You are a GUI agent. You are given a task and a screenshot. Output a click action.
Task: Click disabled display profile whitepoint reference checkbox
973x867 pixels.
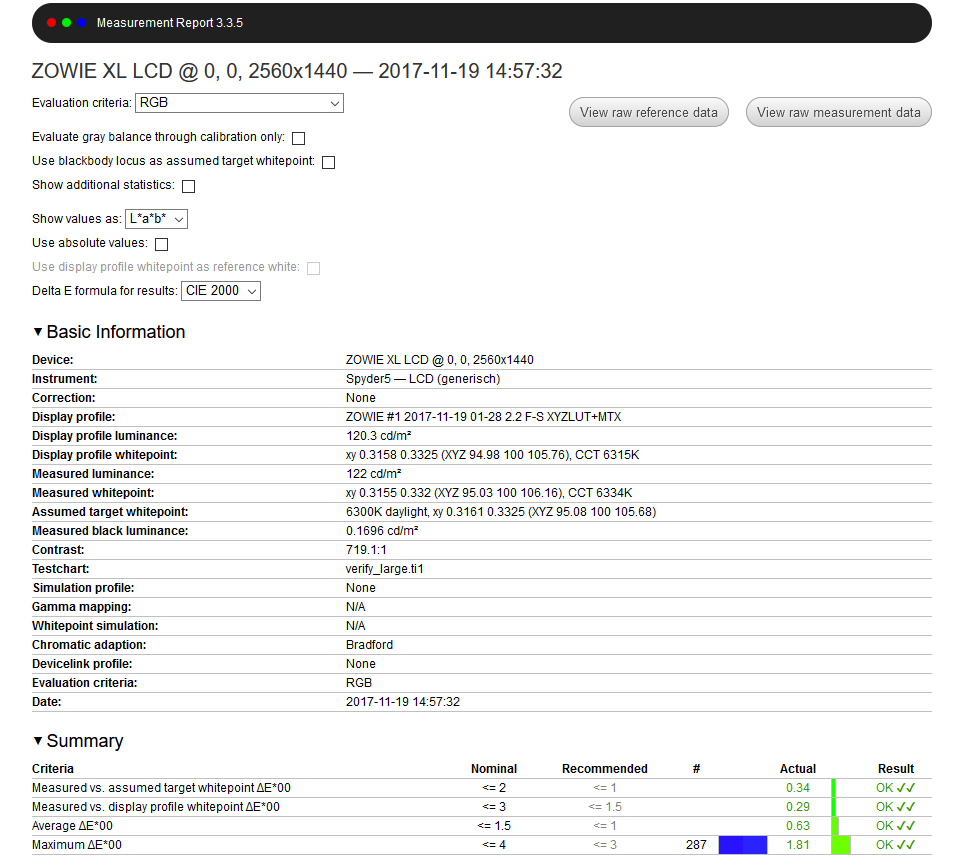(x=313, y=269)
